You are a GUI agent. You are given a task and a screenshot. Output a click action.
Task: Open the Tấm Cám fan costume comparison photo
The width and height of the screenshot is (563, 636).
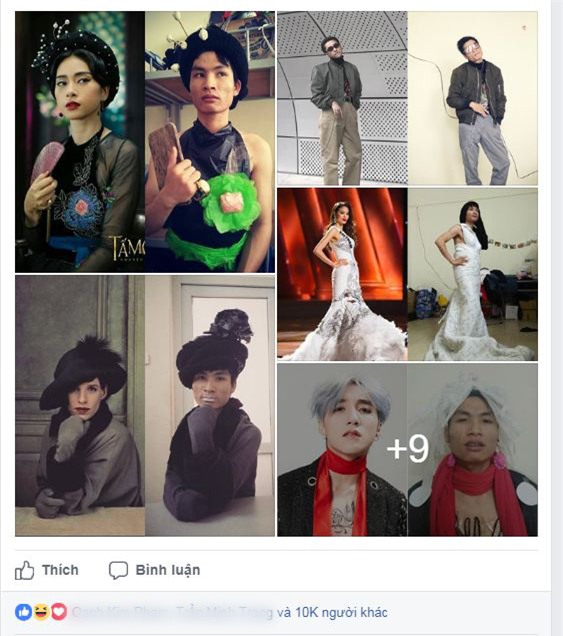click(x=145, y=142)
